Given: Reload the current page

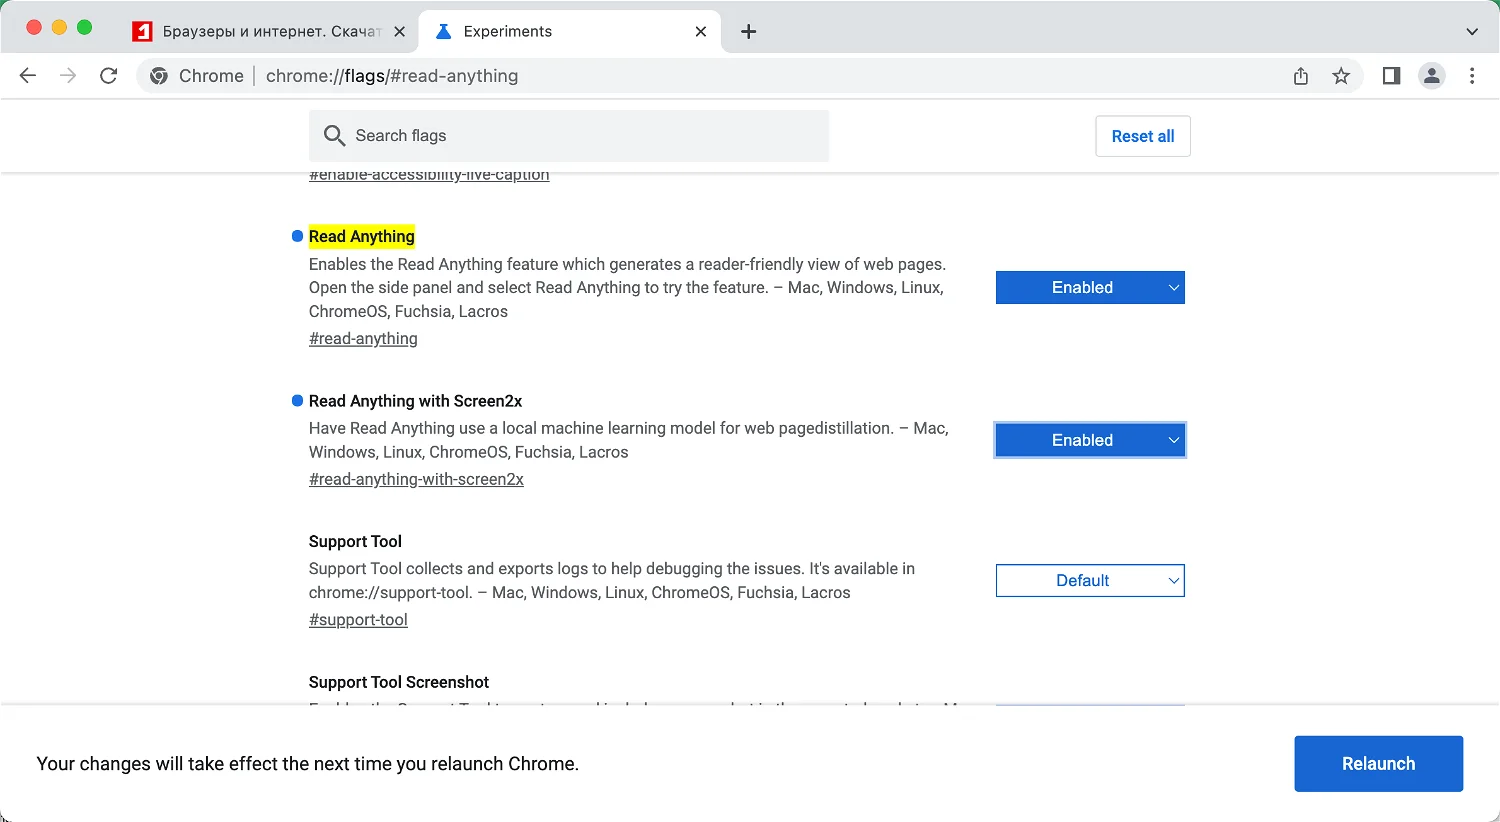Looking at the screenshot, I should coord(109,76).
